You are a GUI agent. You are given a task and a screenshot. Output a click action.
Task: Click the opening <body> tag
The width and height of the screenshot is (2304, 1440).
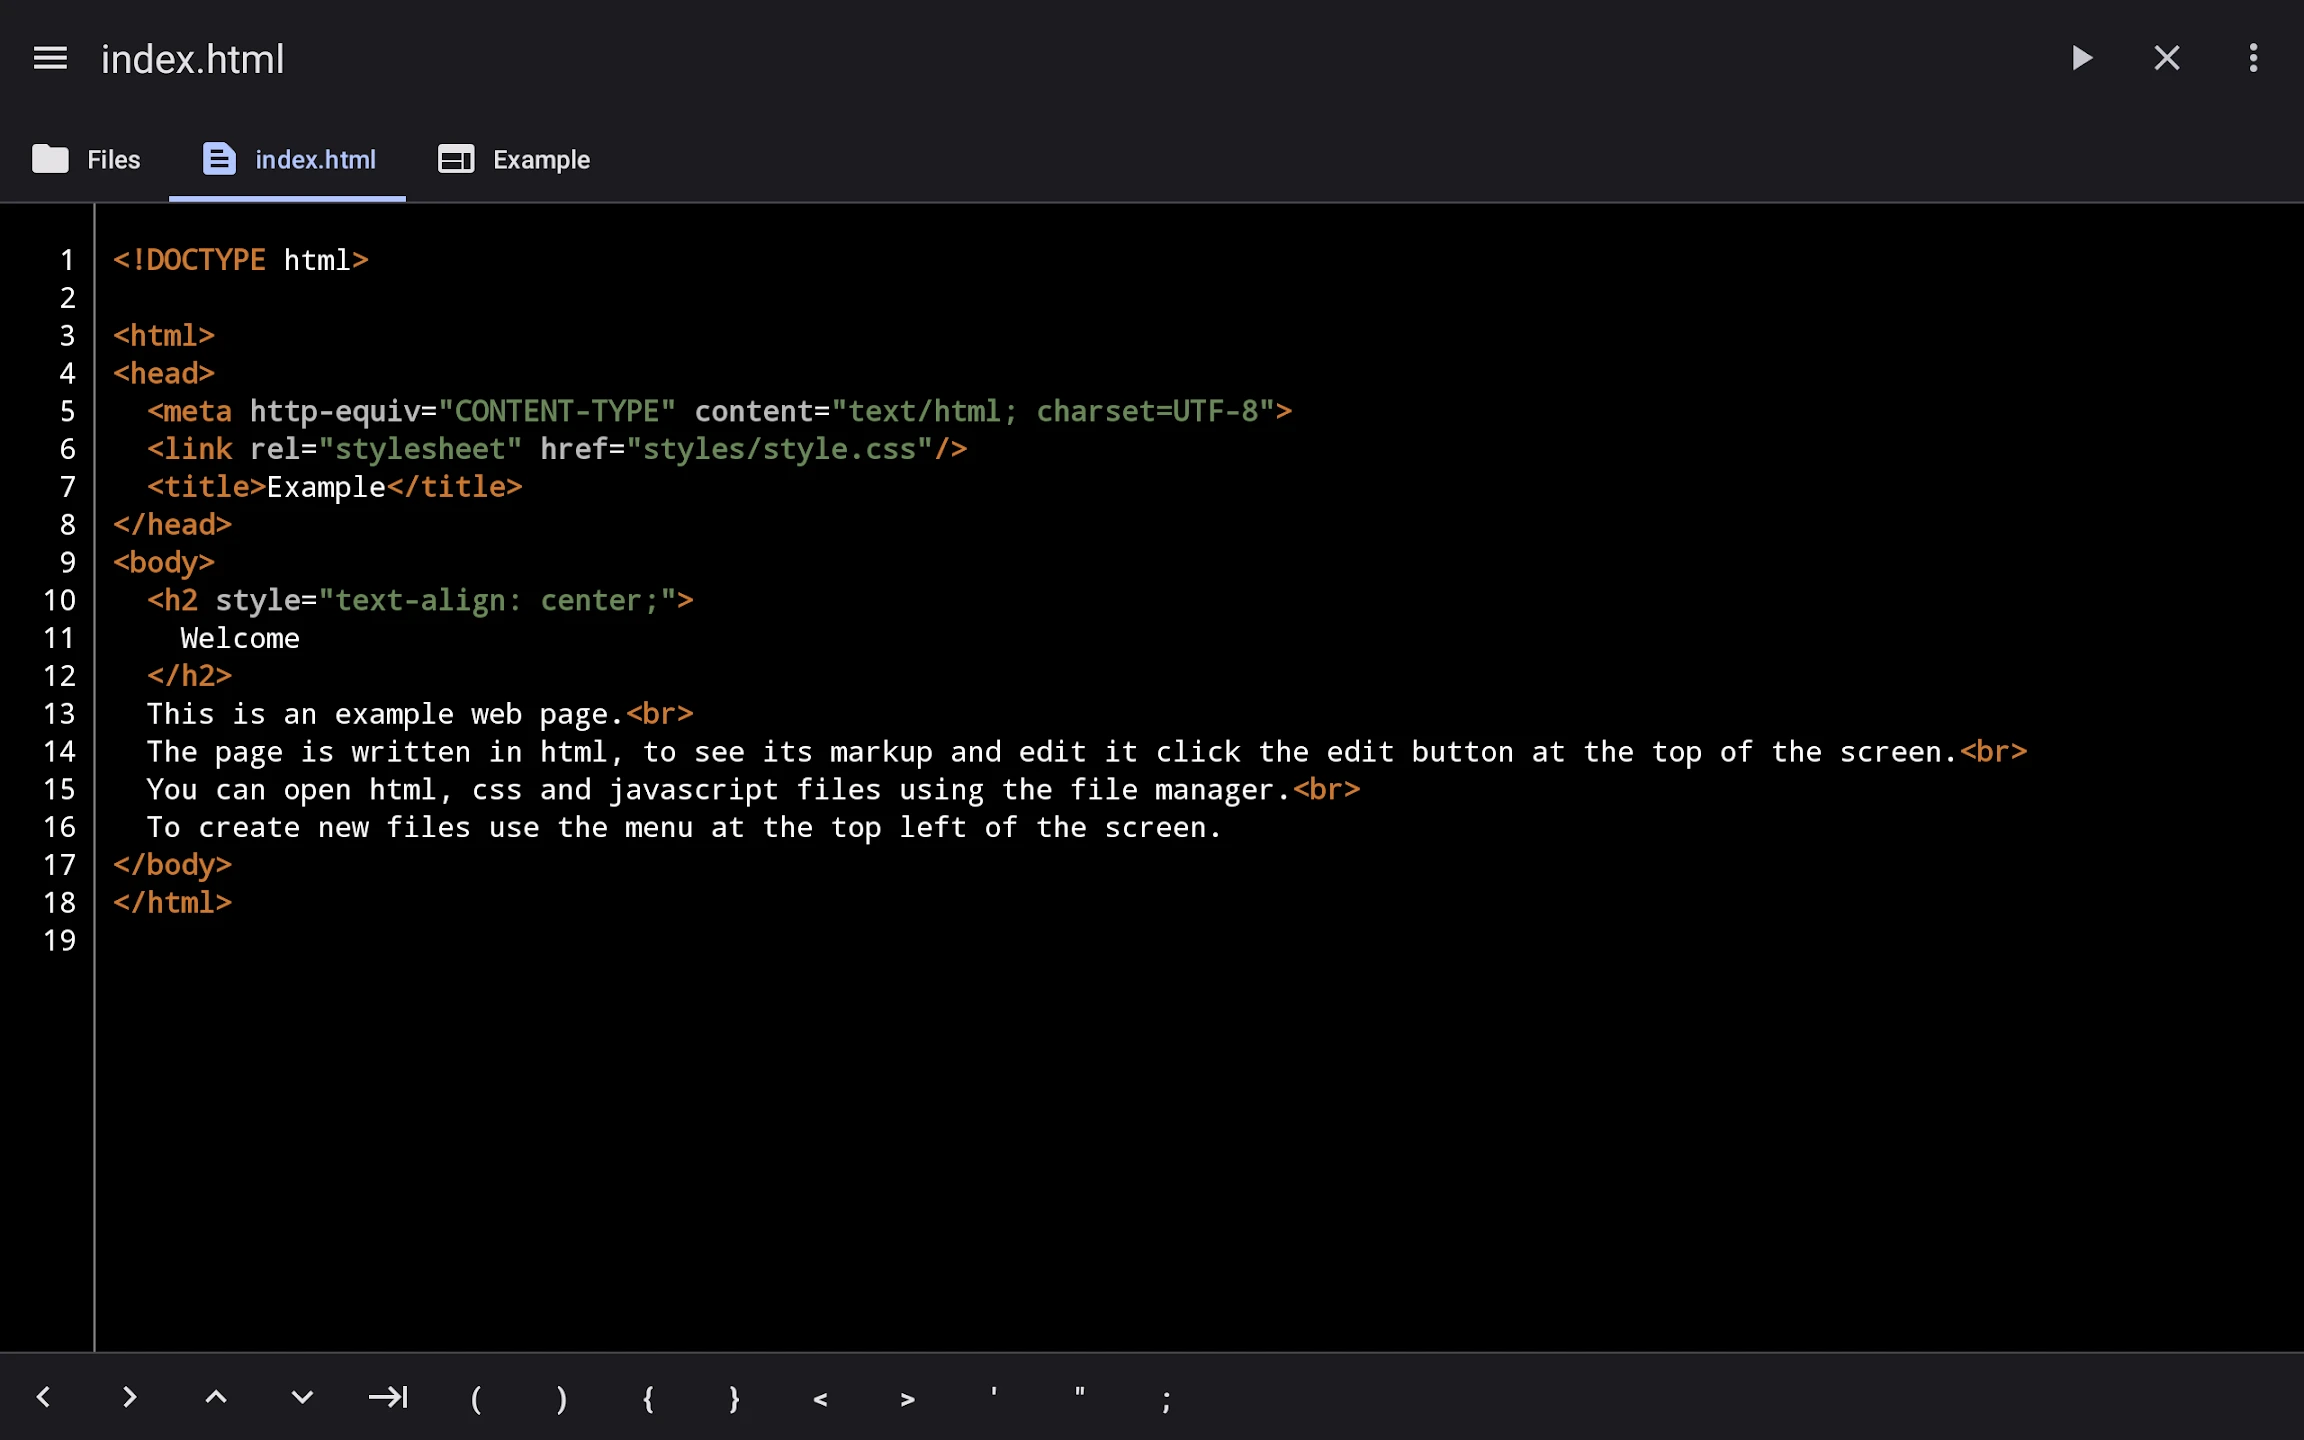pos(163,563)
